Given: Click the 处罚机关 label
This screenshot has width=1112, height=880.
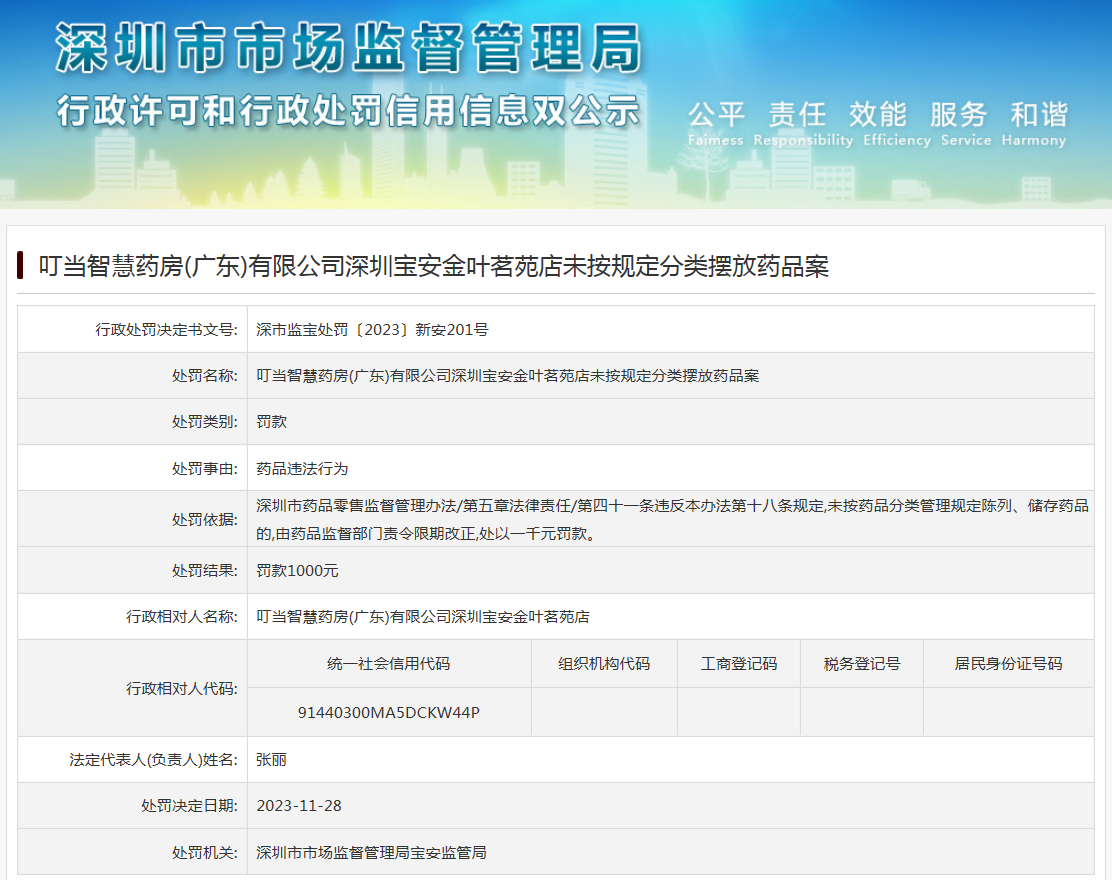Looking at the screenshot, I should pos(205,853).
